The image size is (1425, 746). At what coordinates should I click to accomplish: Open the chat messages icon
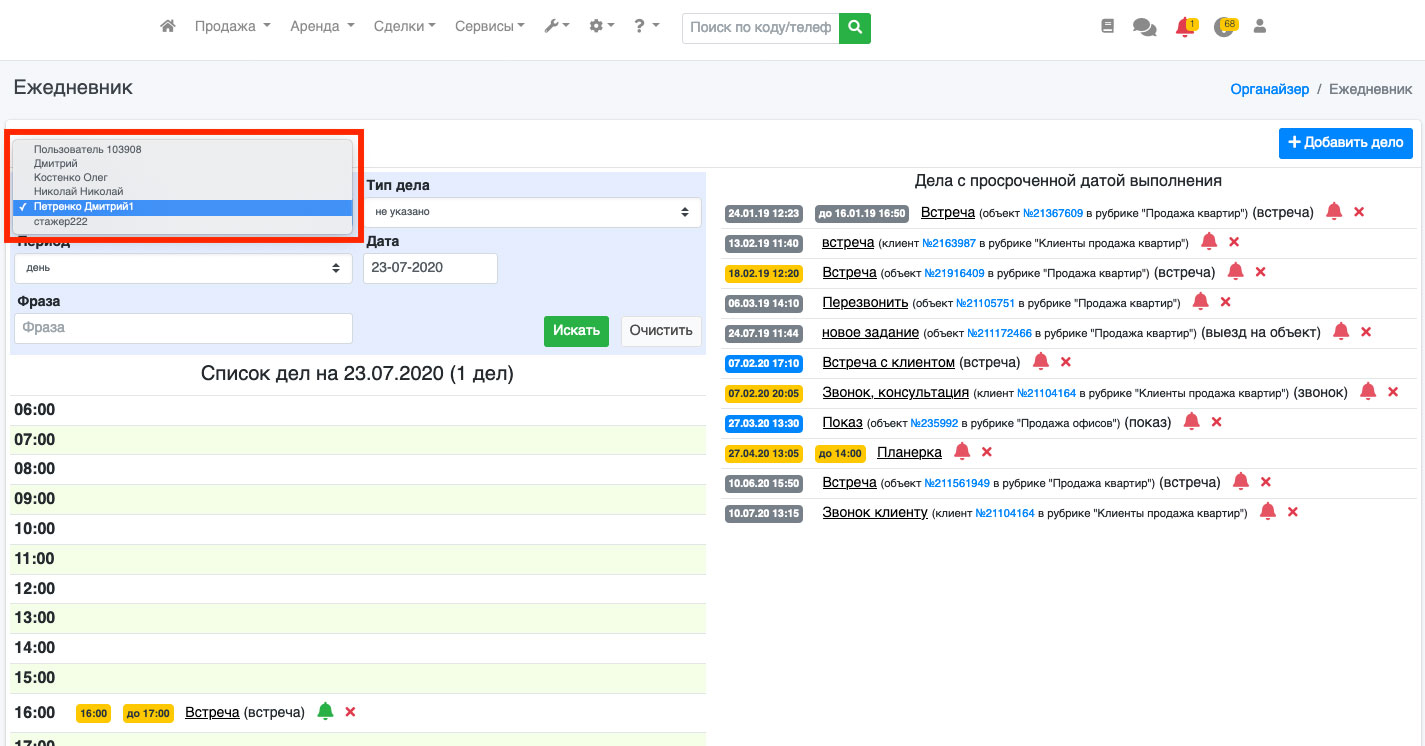1144,28
